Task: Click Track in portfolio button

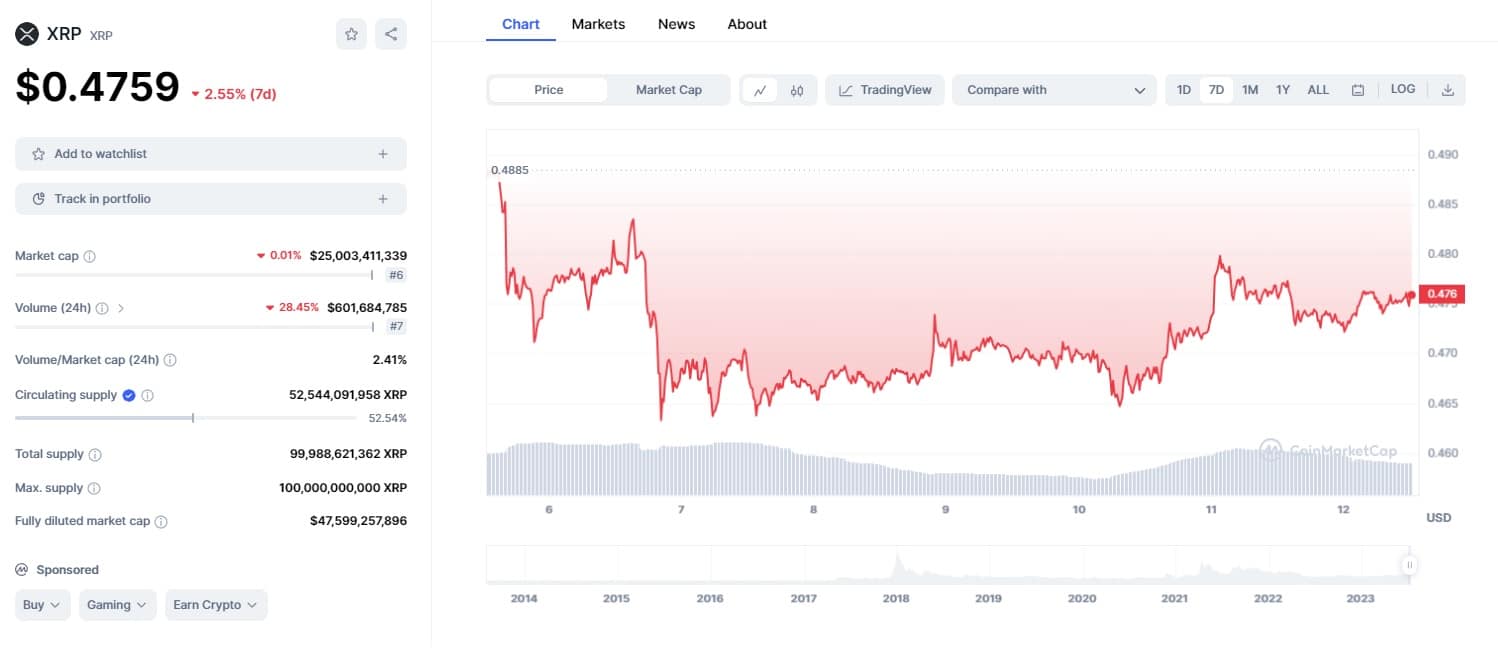Action: [210, 199]
